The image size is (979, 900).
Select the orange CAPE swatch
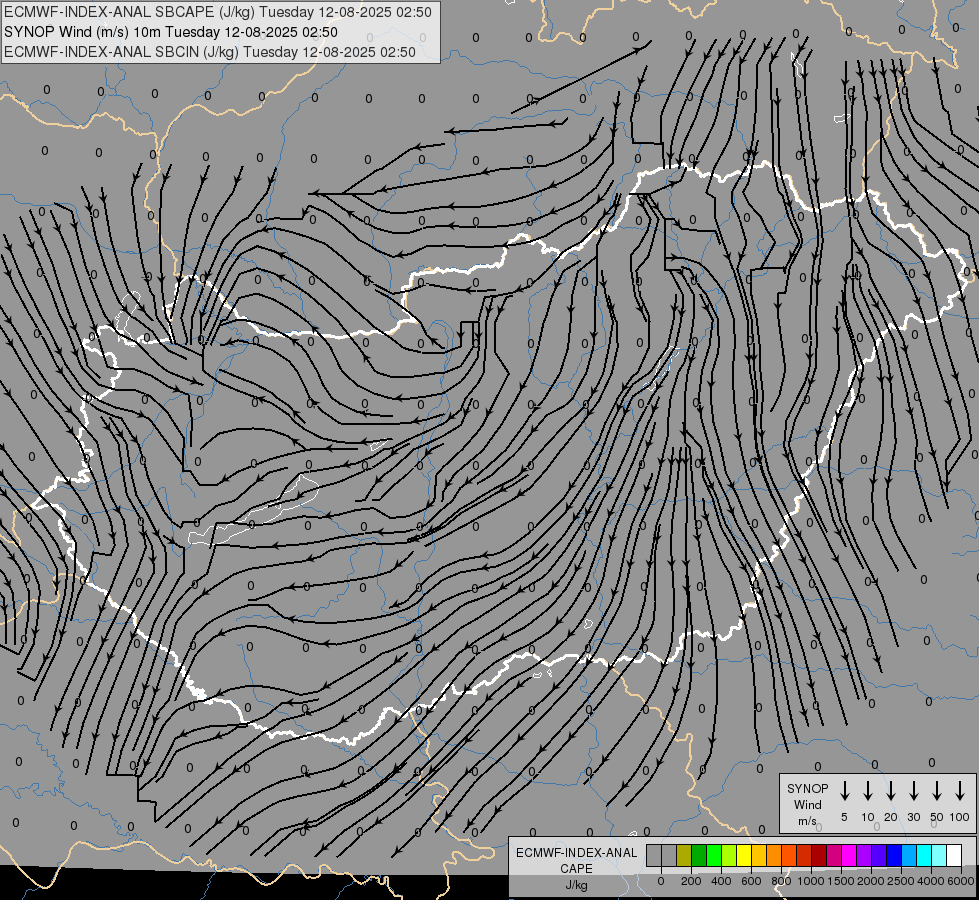(774, 855)
